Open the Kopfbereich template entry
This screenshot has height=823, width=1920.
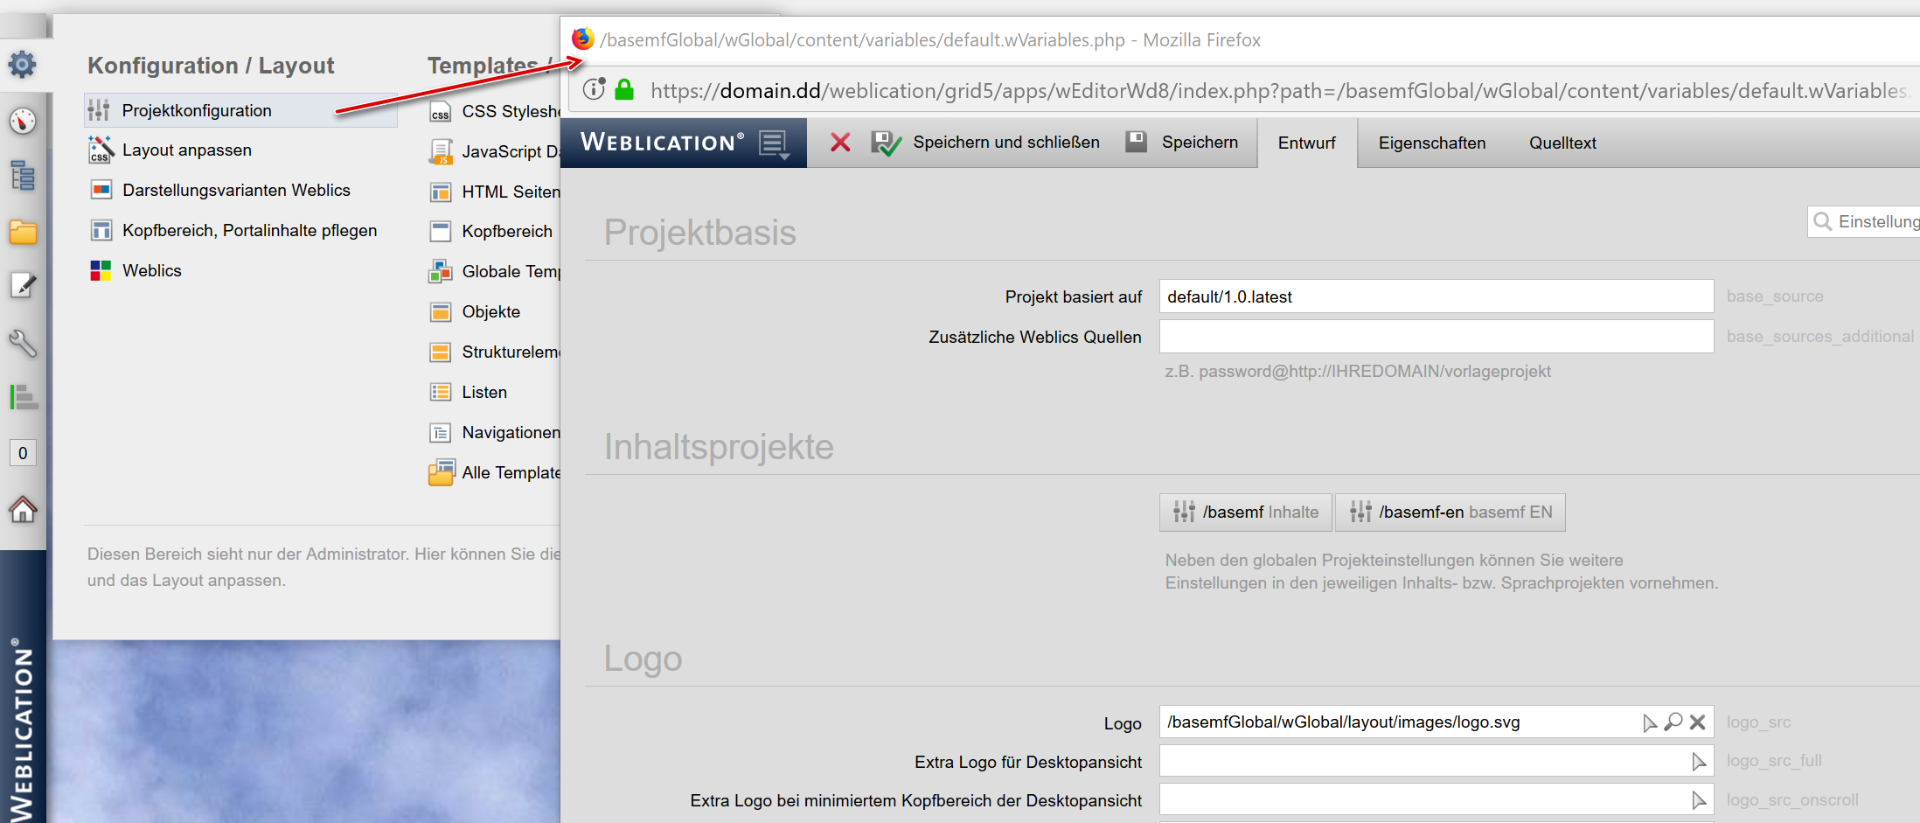pos(492,231)
